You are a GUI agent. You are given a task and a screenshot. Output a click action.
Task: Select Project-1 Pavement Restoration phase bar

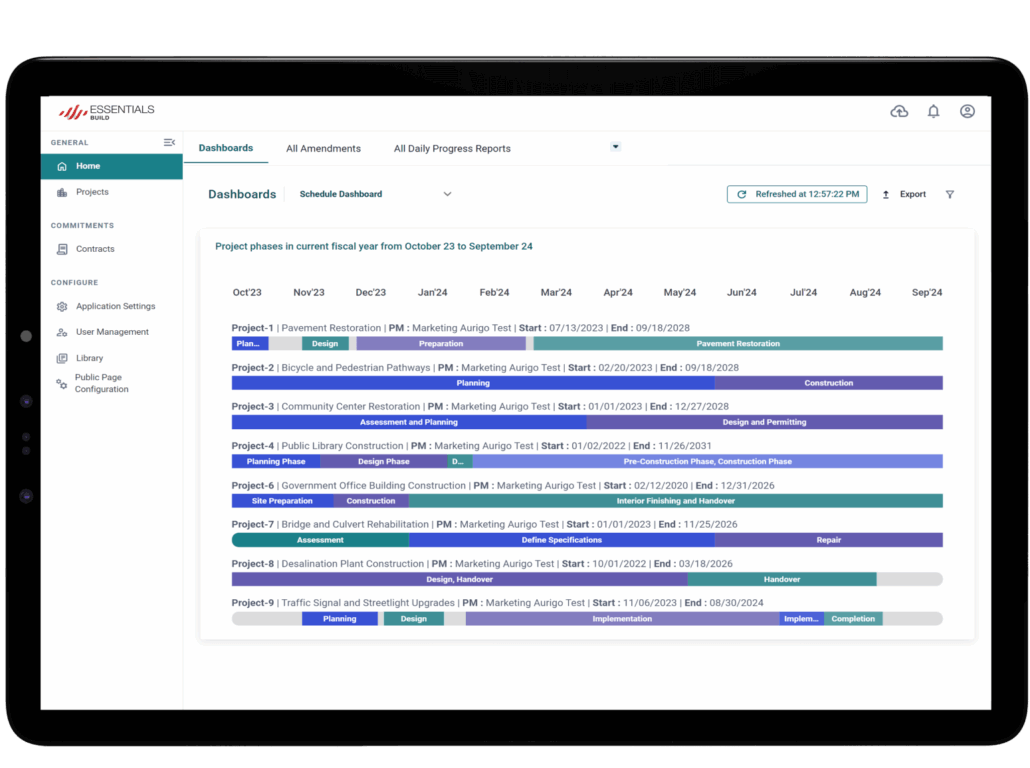737,344
